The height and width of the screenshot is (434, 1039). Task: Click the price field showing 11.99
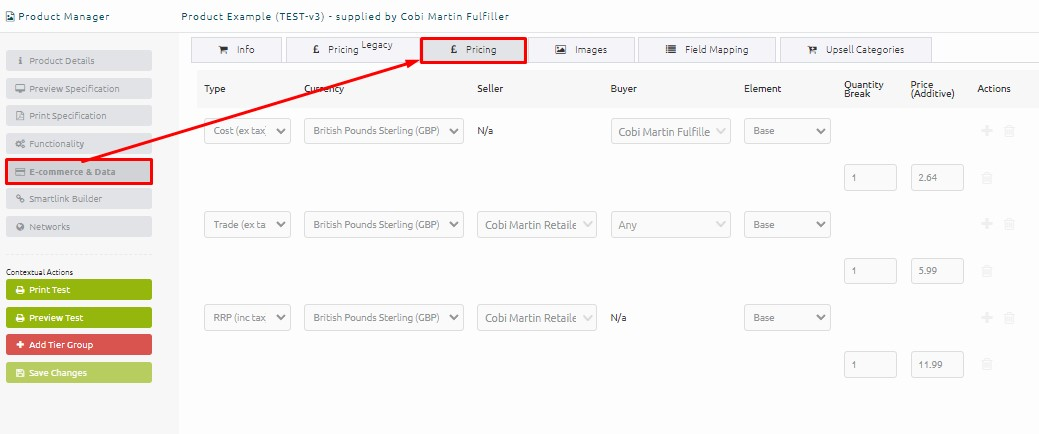coord(937,364)
